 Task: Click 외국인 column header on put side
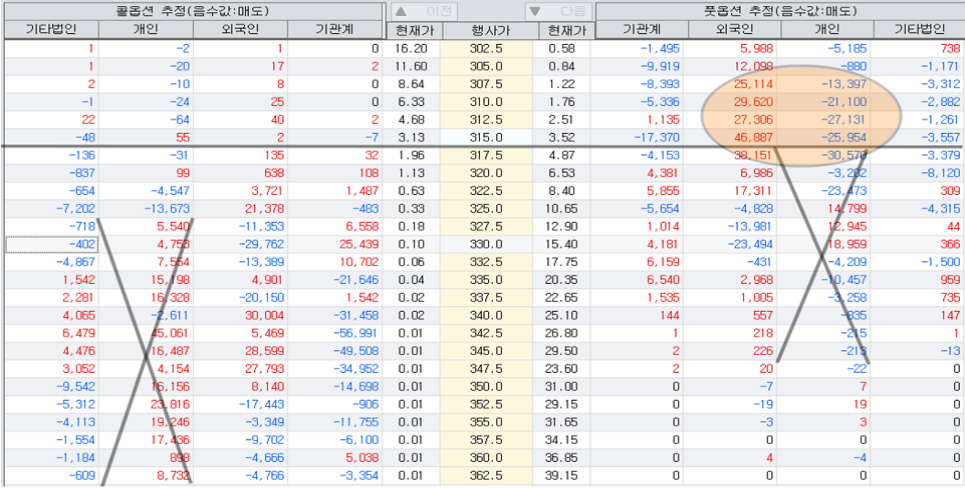coord(734,30)
